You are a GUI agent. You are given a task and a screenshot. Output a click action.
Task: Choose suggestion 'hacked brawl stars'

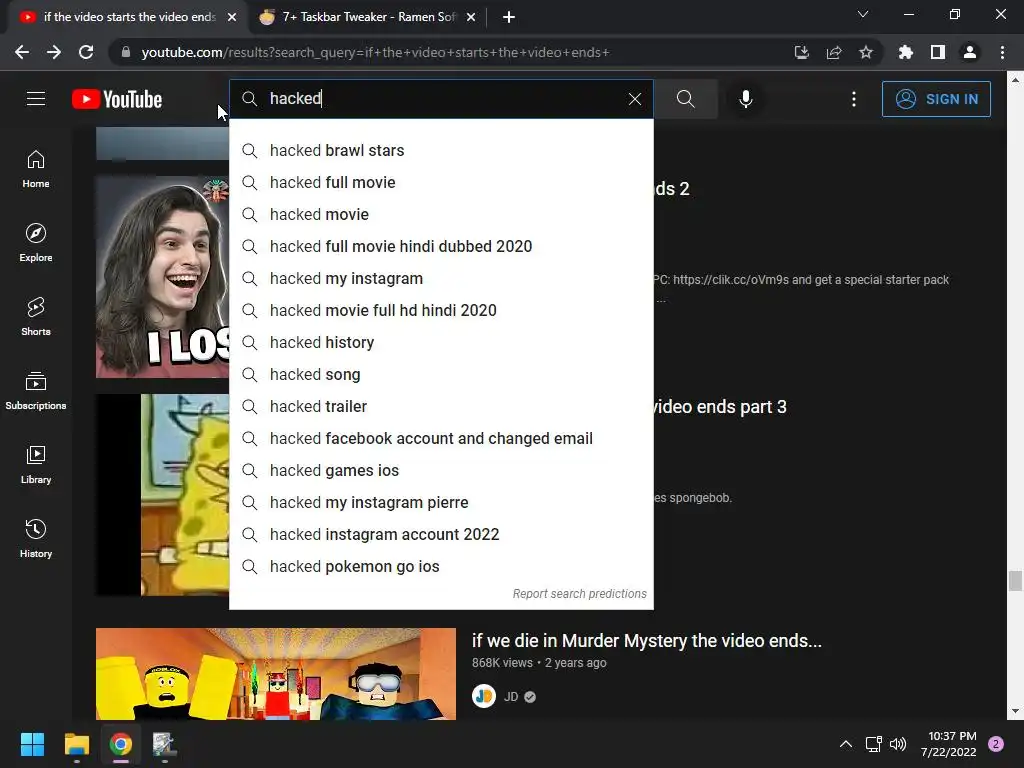point(441,150)
